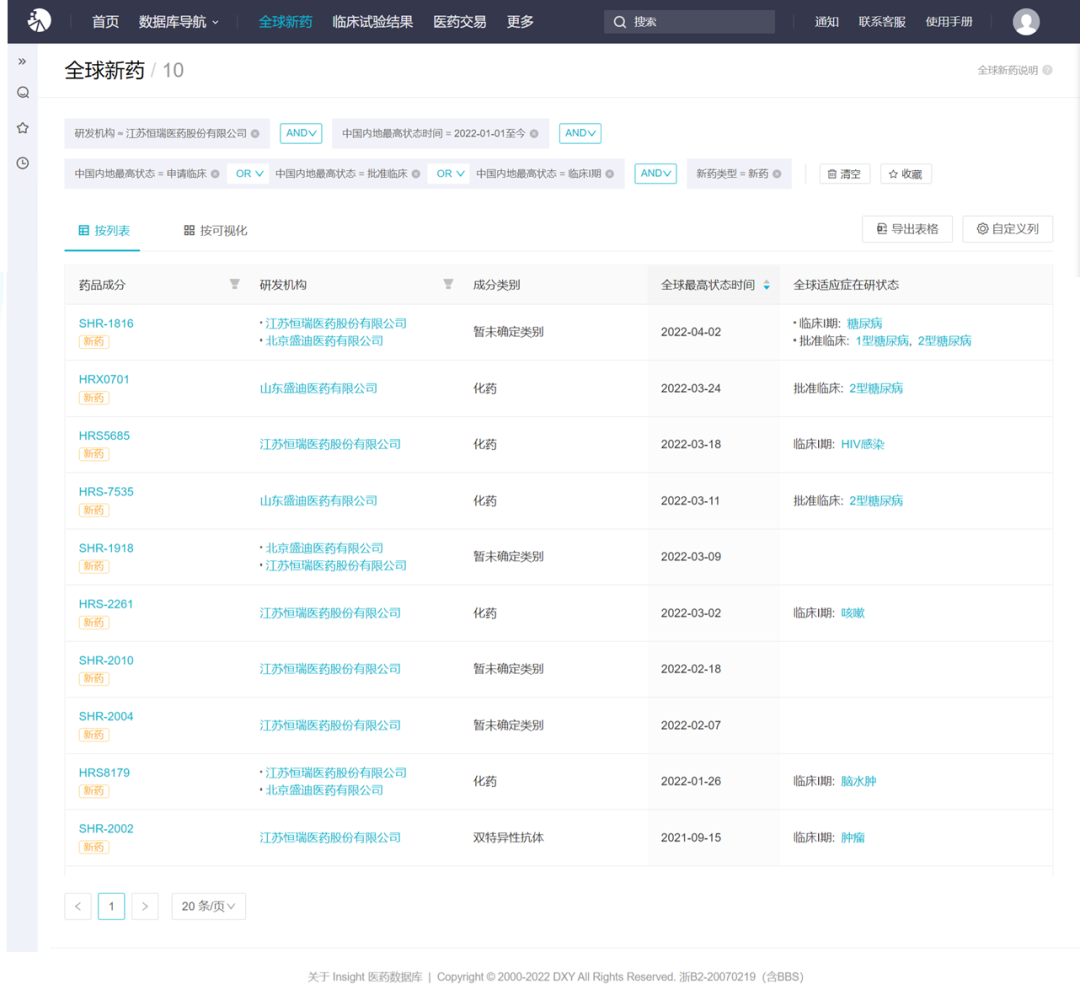Open drug HRS5685 link
Screen dimensions: 1080x995
[104, 436]
